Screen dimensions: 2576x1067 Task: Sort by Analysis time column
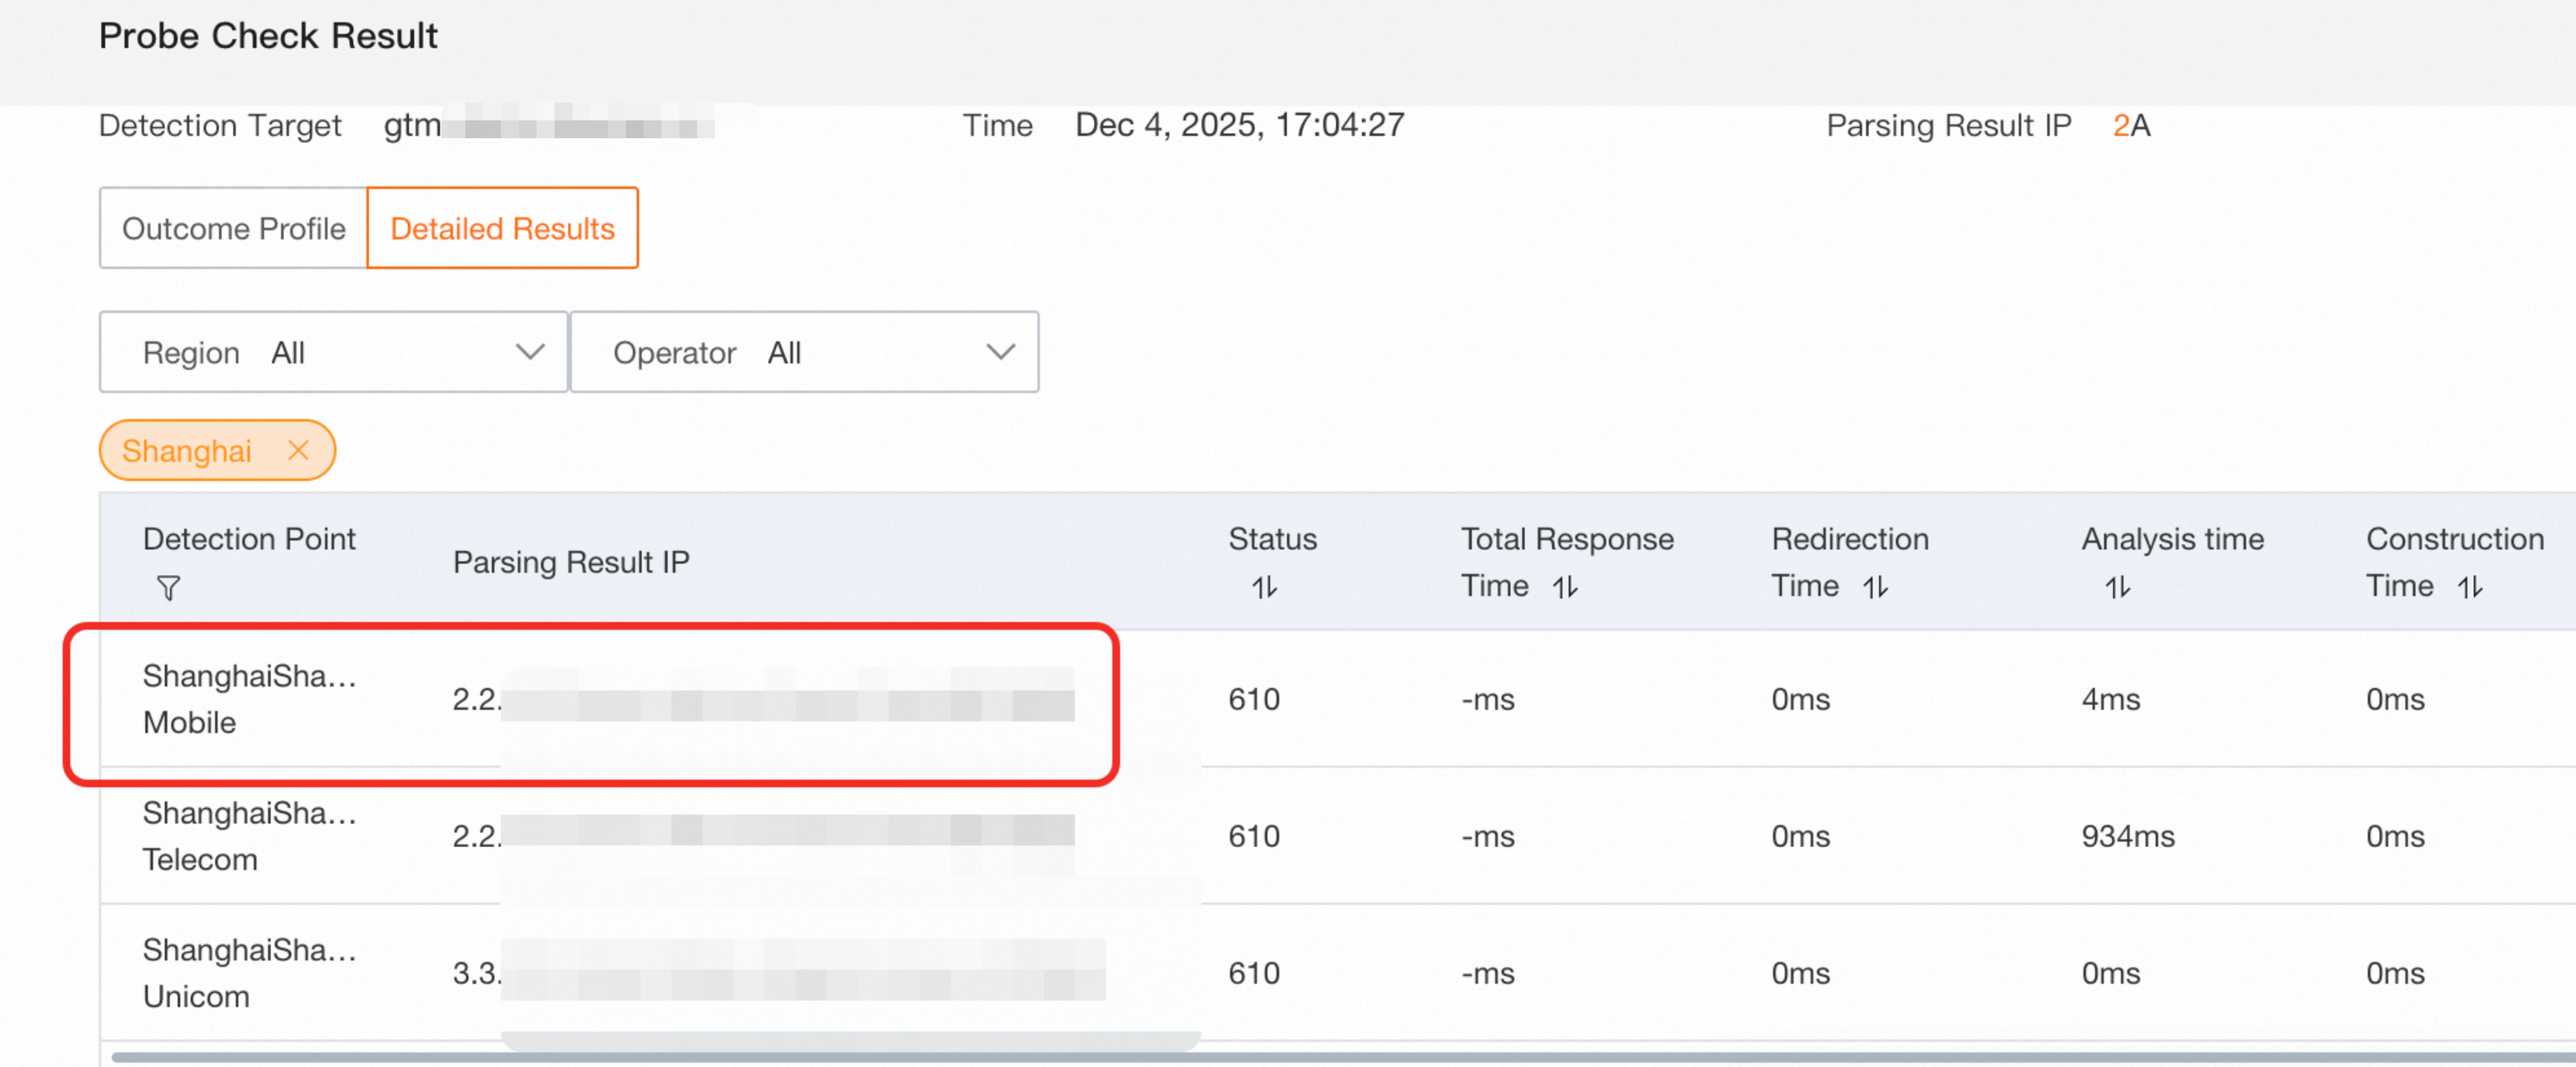tap(2117, 587)
